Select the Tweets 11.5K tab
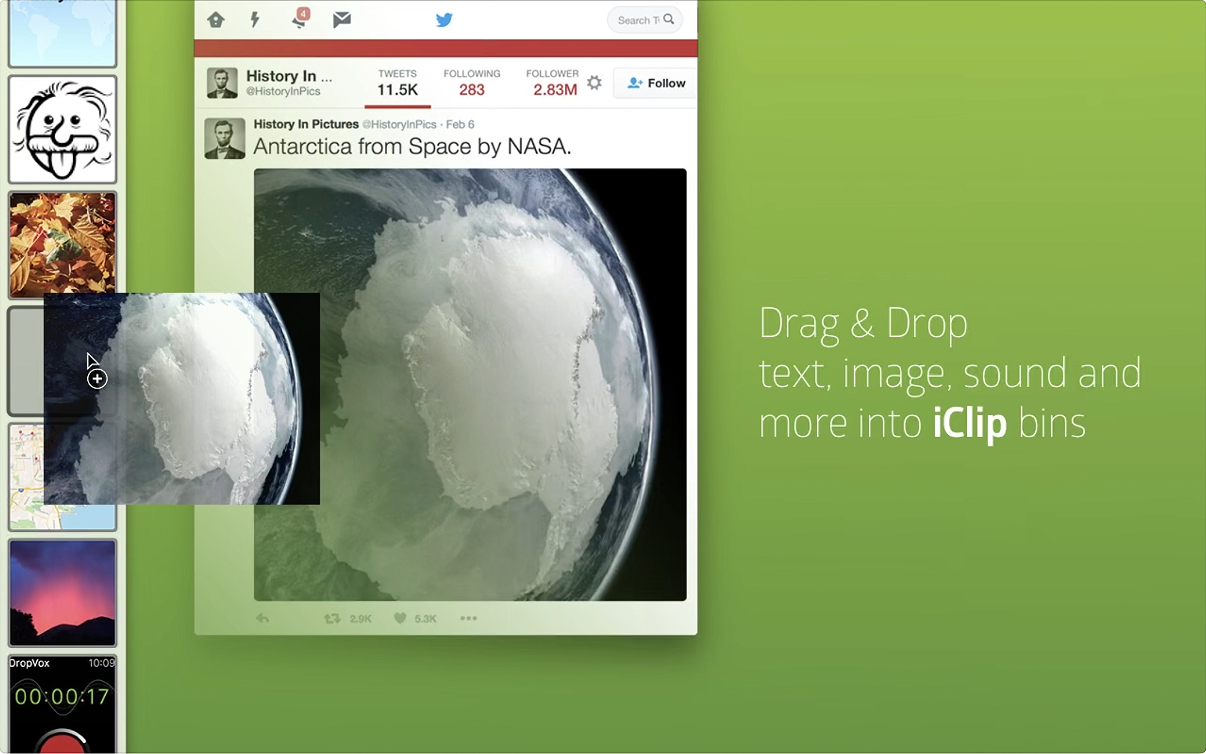The image size is (1206, 754). point(397,83)
